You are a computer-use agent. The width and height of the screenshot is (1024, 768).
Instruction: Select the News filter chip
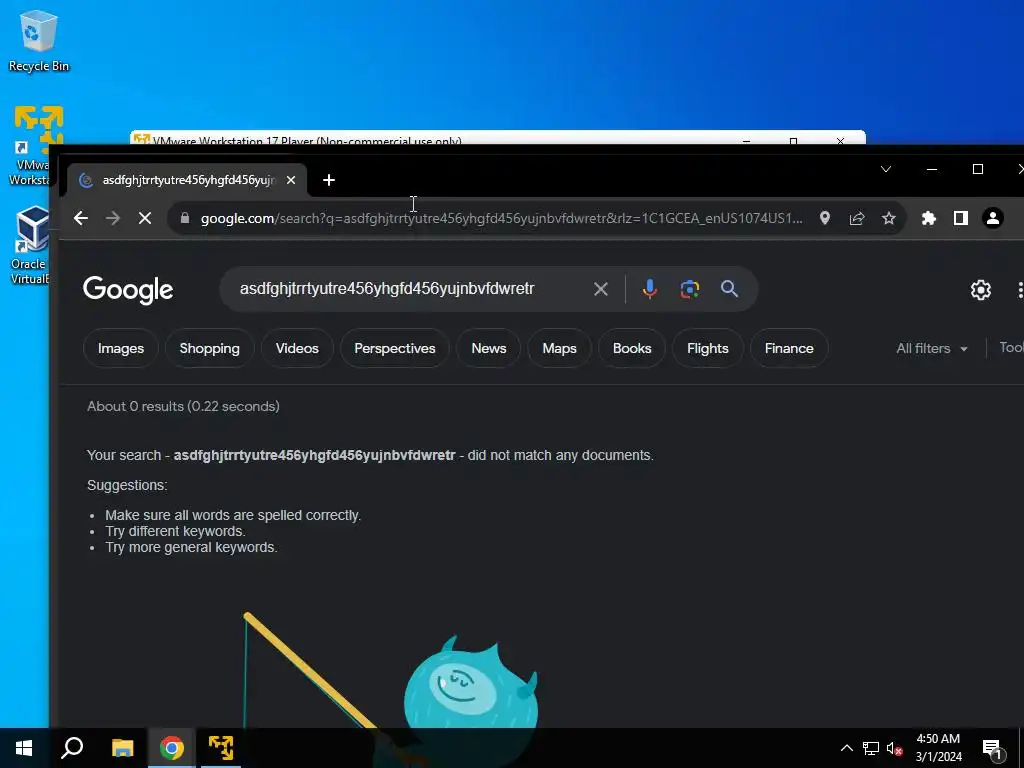coord(488,349)
